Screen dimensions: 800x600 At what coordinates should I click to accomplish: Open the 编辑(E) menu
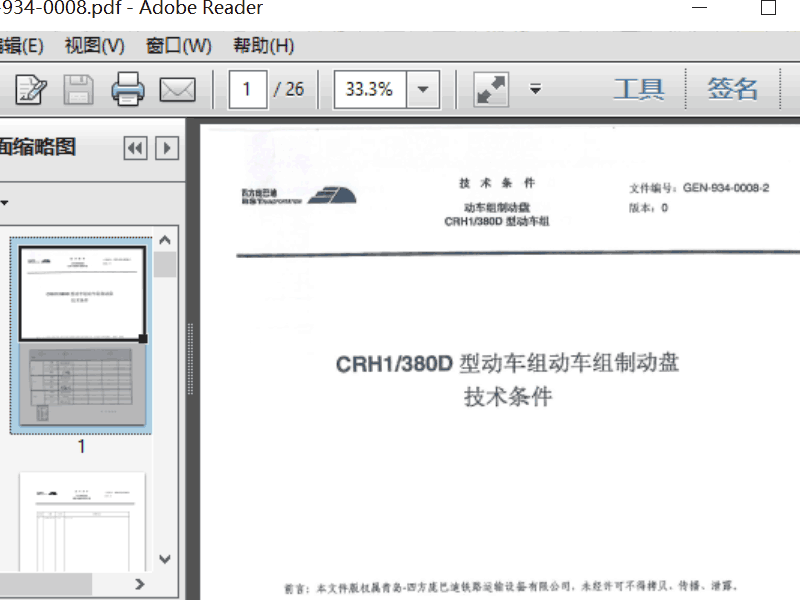click(21, 46)
